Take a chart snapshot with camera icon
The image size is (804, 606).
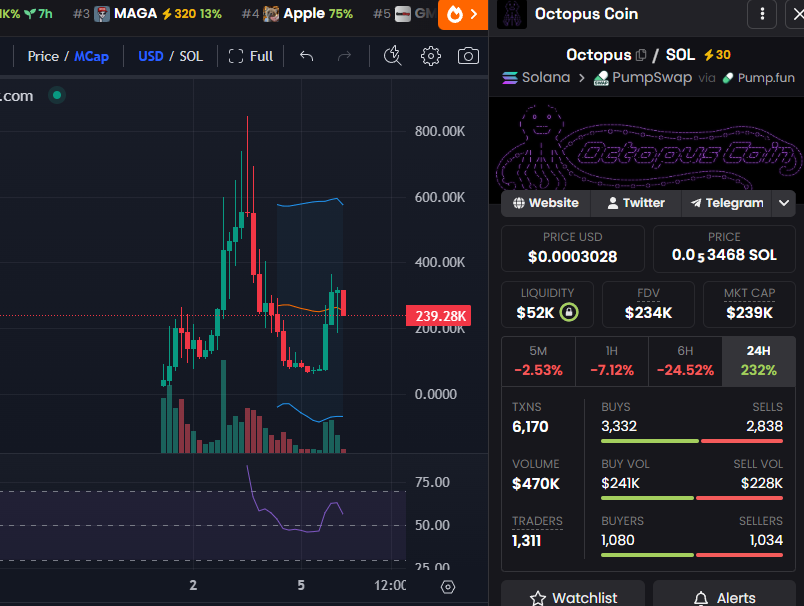click(468, 56)
